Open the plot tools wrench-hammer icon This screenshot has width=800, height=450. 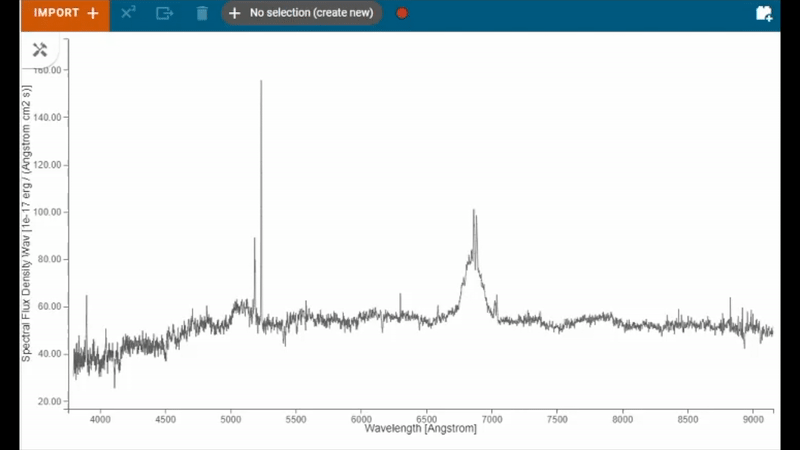(x=40, y=49)
